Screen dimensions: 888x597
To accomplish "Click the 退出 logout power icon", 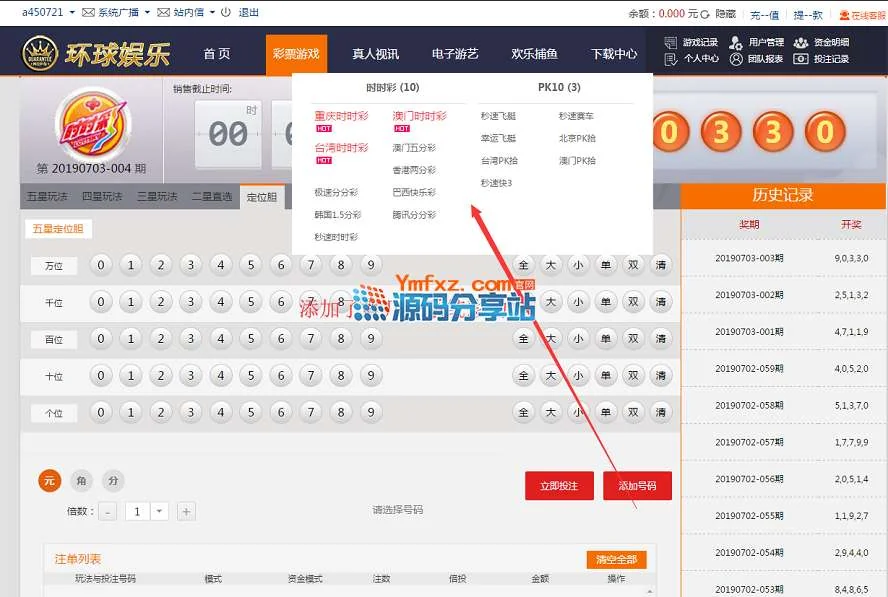I will click(224, 13).
